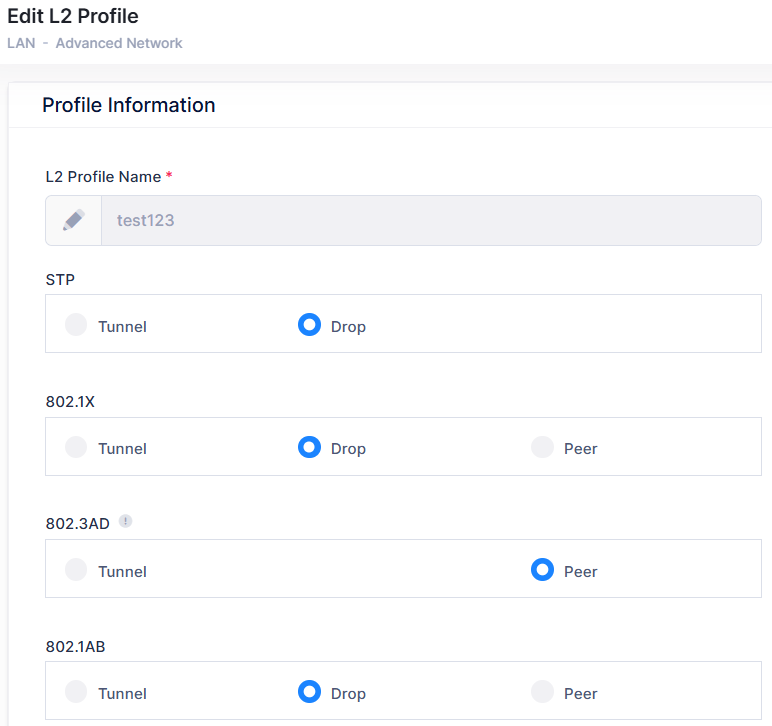Image resolution: width=772 pixels, height=726 pixels.
Task: Click the Profile Information section header
Action: (x=129, y=105)
